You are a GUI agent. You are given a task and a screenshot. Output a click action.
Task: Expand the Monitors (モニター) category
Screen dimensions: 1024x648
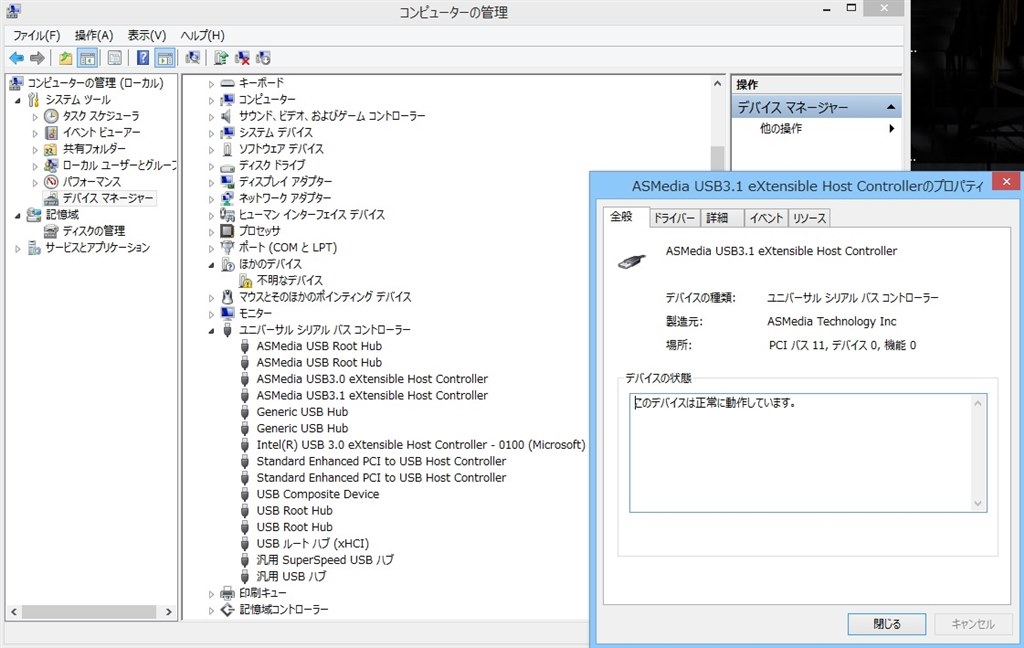(x=211, y=314)
